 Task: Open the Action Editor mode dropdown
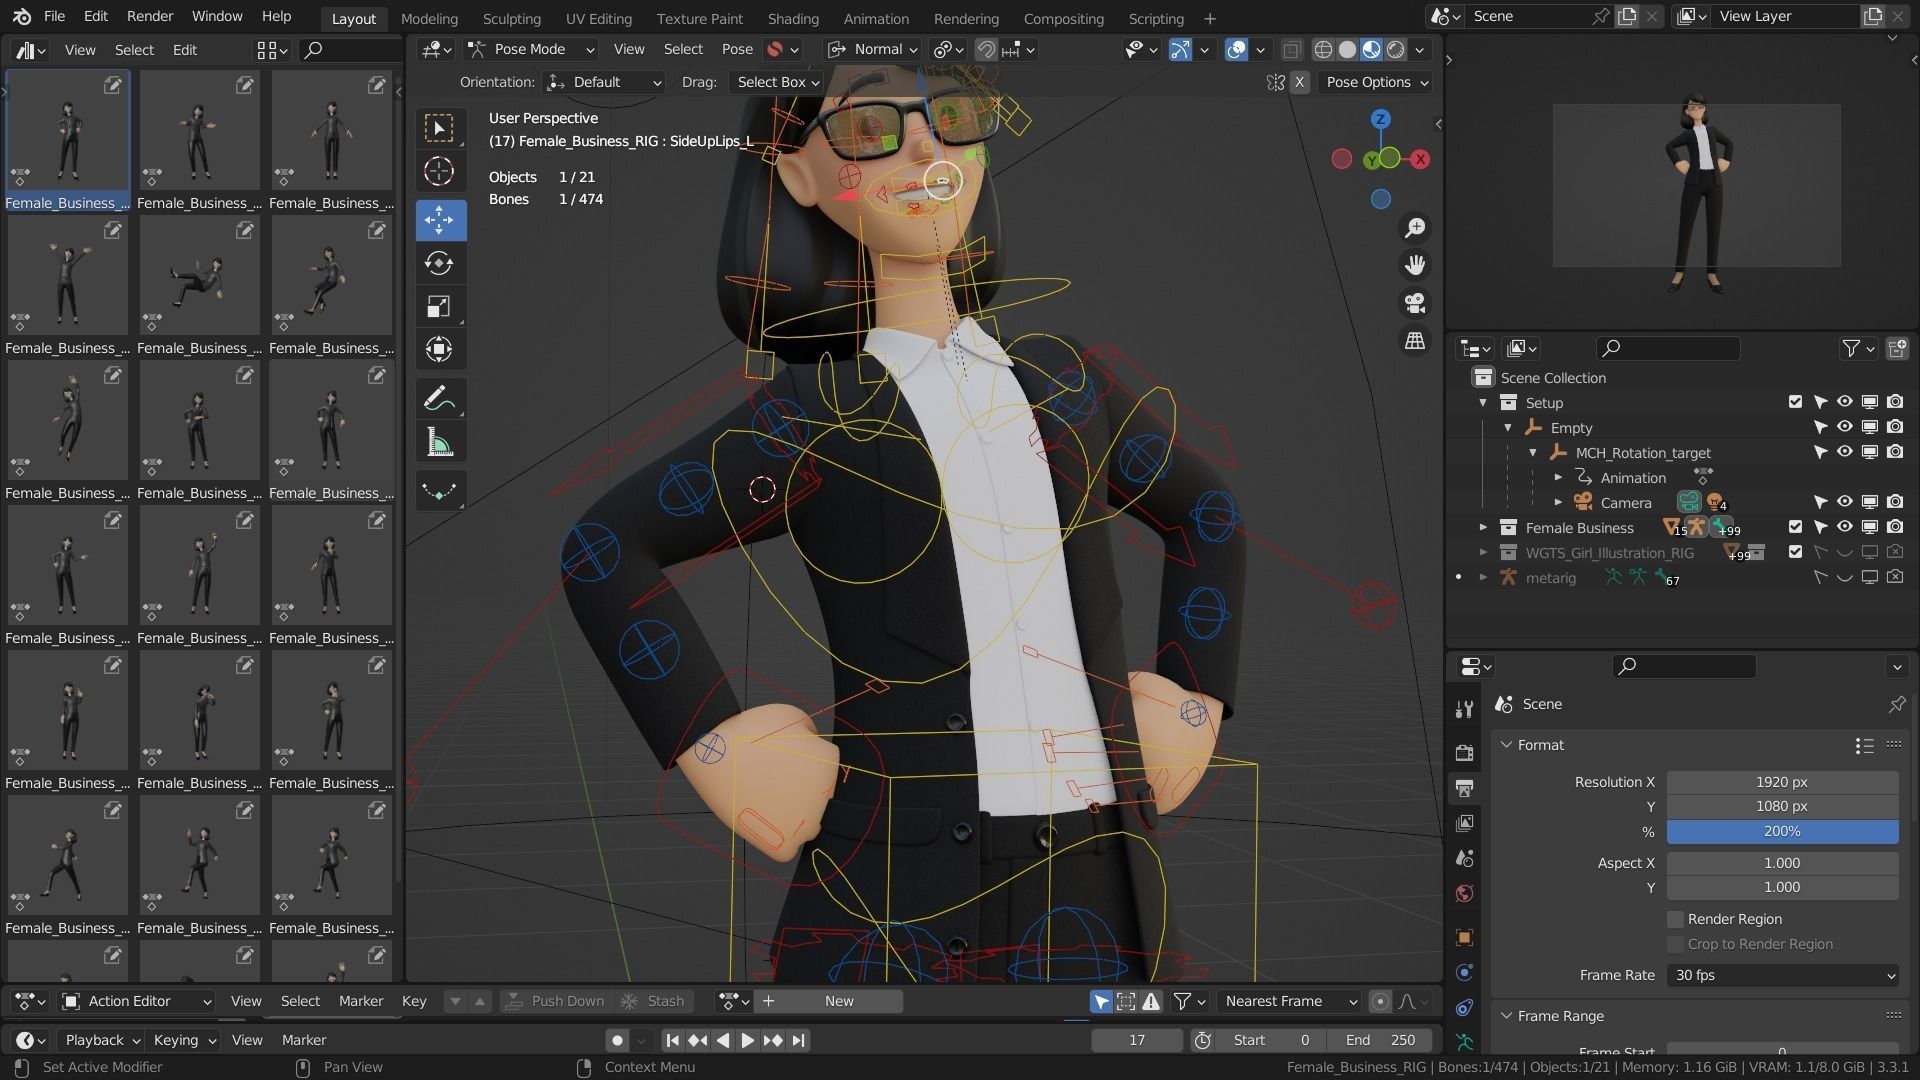click(137, 1001)
